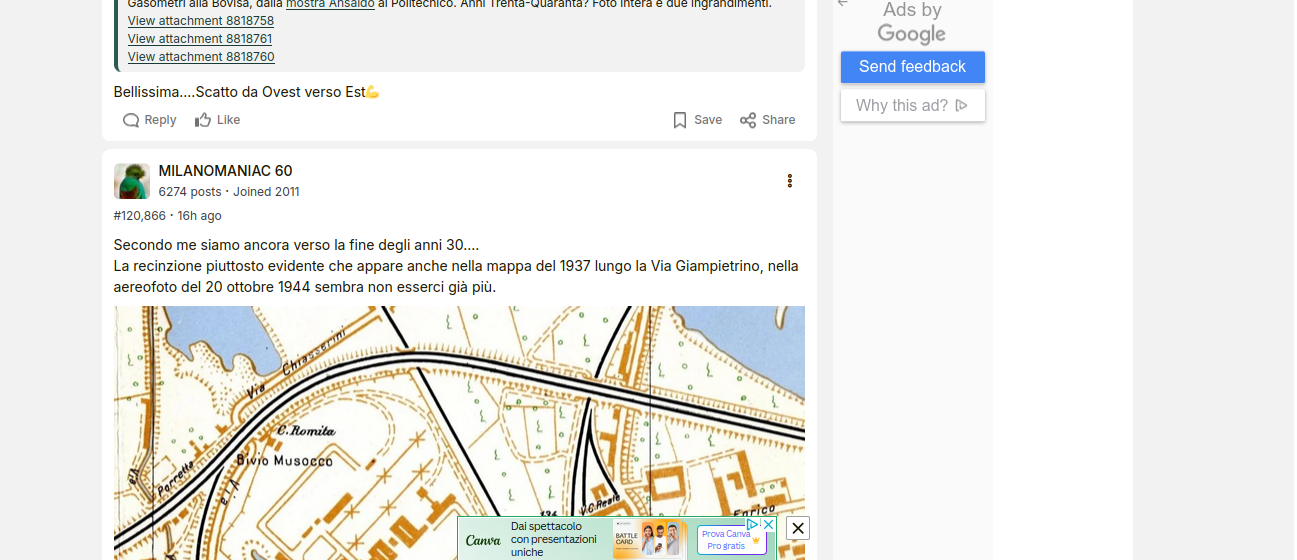
Task: Like the post with thumbs-up icon
Action: (203, 120)
